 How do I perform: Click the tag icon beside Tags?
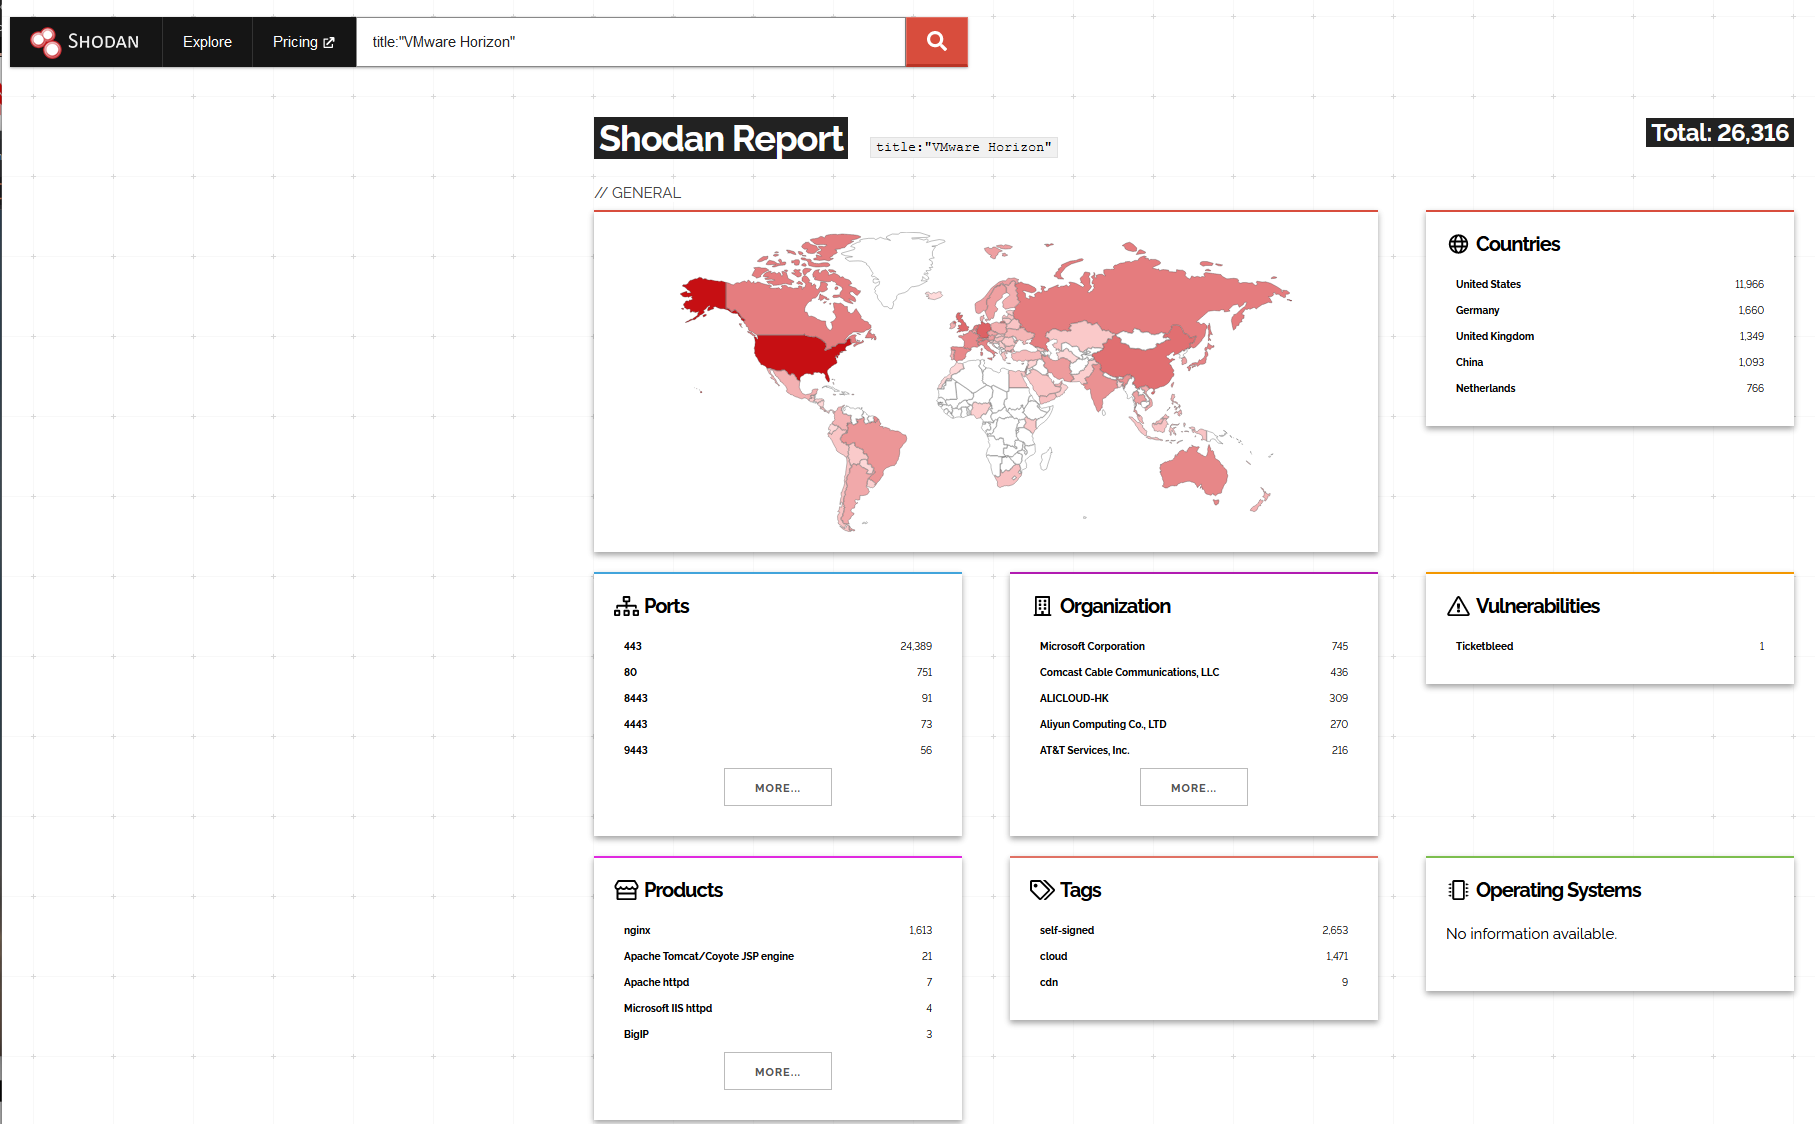tap(1042, 890)
